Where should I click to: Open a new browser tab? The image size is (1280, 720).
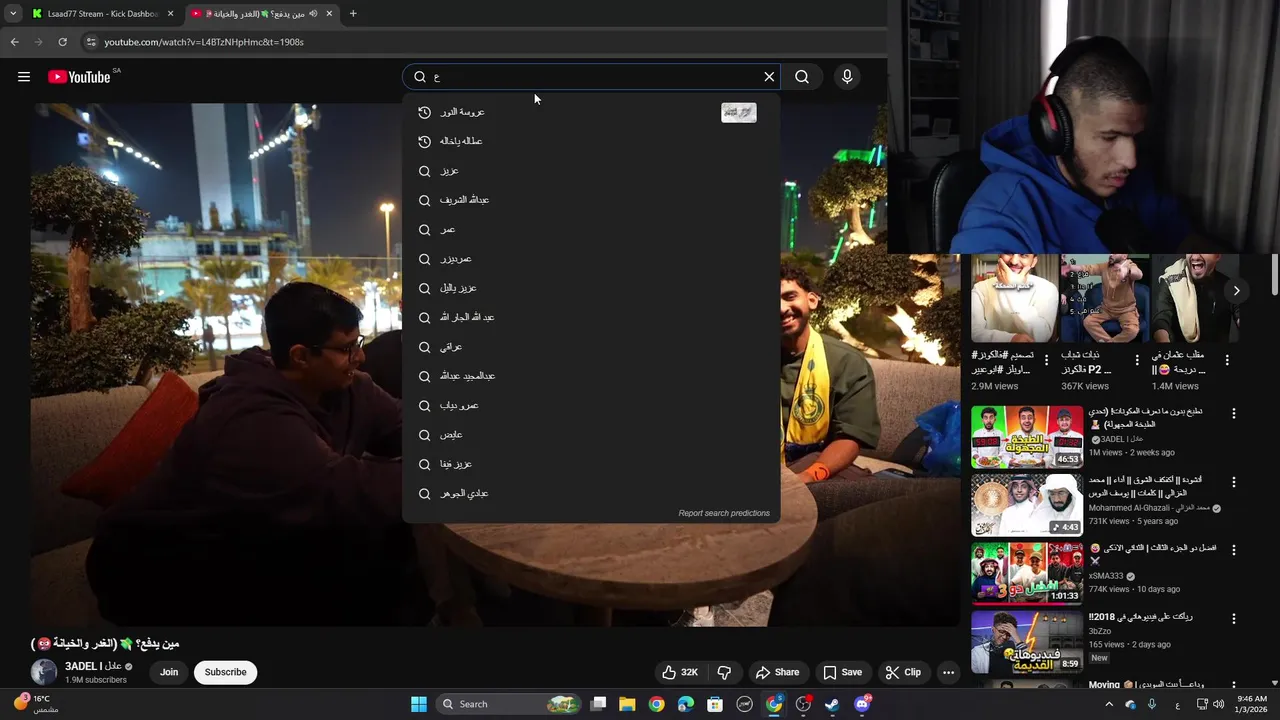(353, 14)
